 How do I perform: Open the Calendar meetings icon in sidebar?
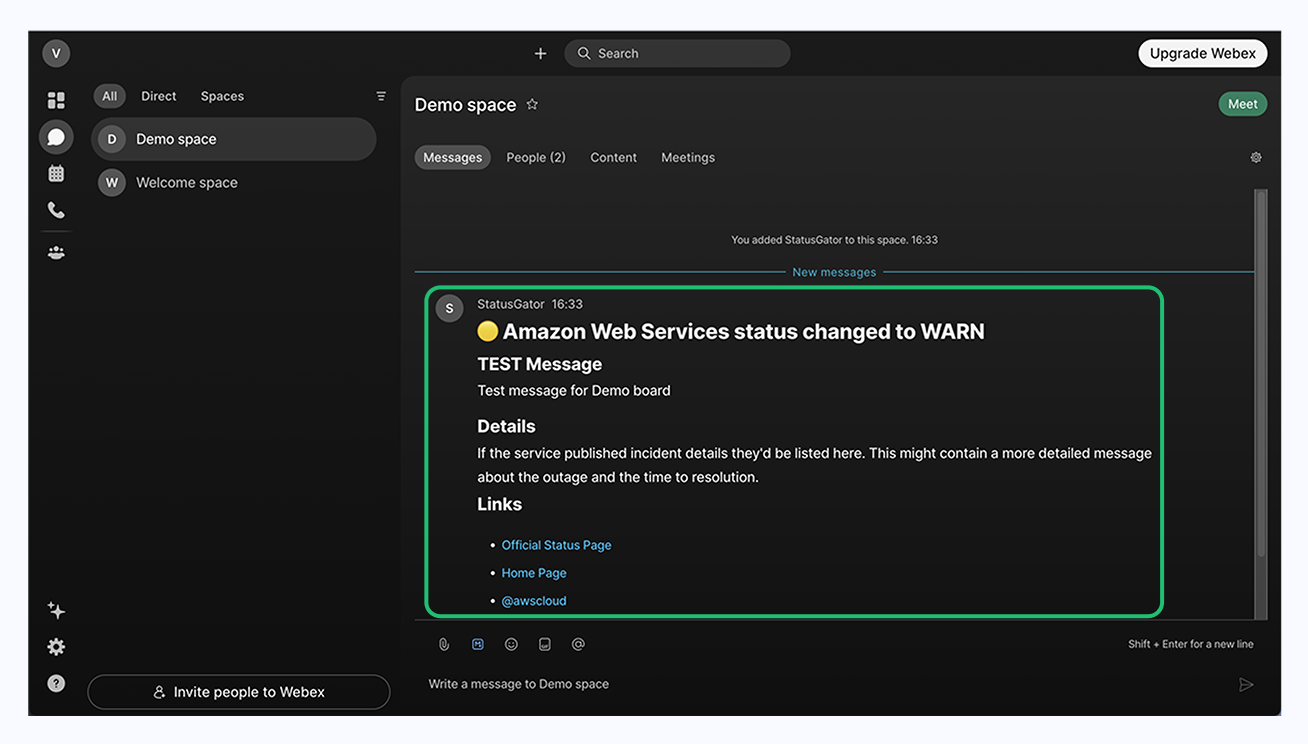[56, 174]
